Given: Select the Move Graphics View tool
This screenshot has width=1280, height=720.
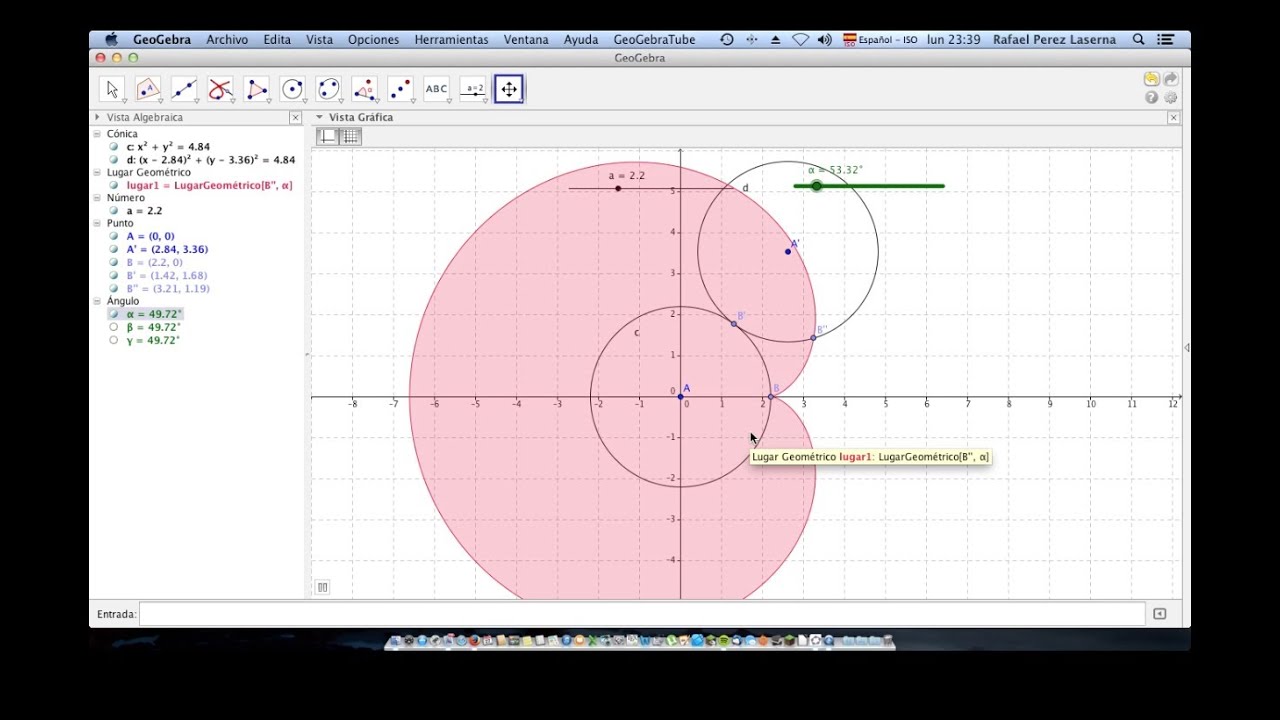Looking at the screenshot, I should click(x=508, y=89).
